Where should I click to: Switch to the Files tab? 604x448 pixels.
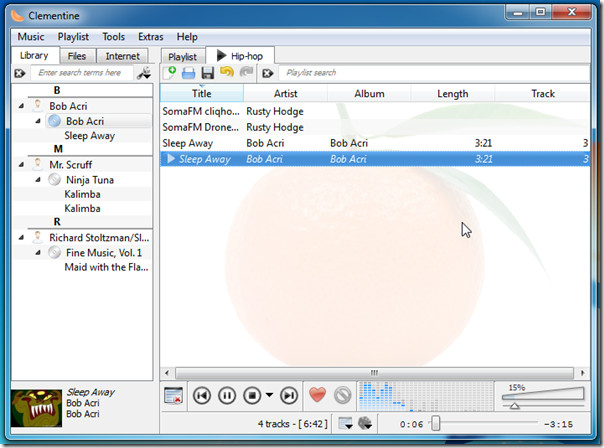(77, 56)
